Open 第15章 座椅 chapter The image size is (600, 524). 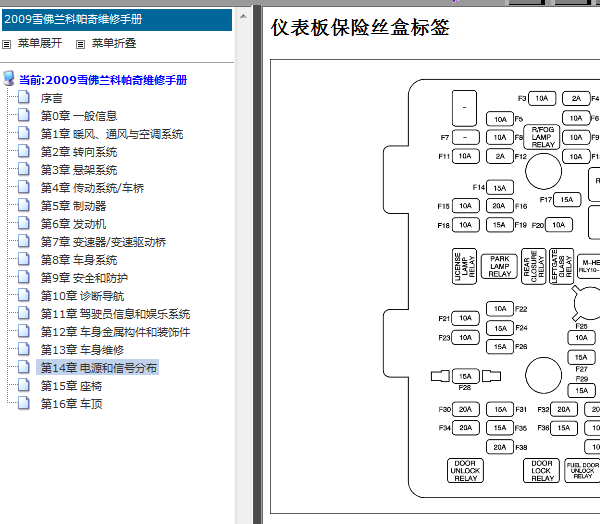pos(72,386)
